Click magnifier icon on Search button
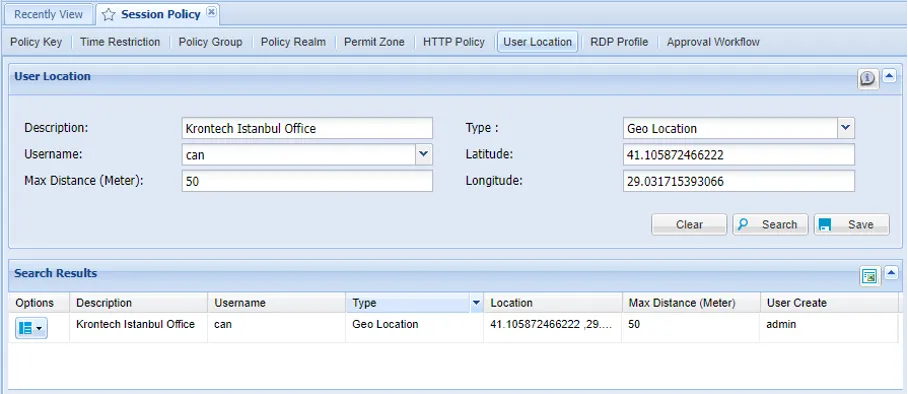This screenshot has width=908, height=394. point(744,224)
